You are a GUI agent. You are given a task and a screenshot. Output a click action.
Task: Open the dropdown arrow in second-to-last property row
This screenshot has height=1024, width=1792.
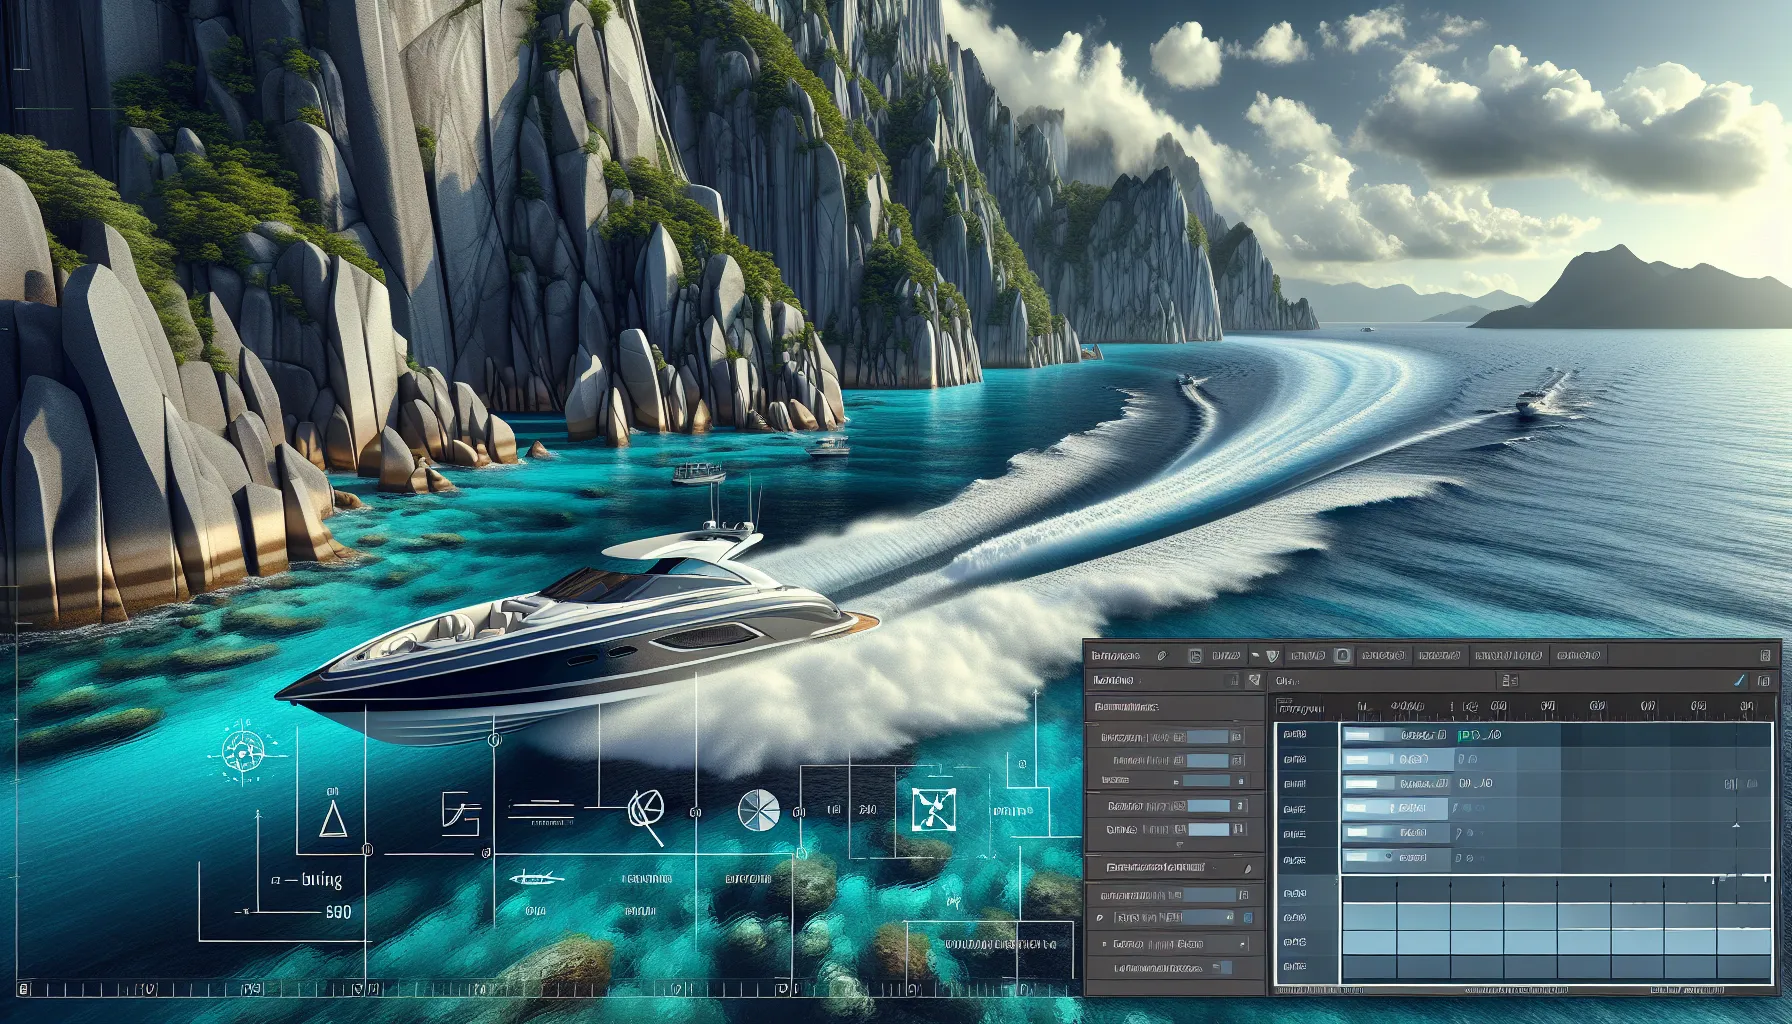point(1243,944)
